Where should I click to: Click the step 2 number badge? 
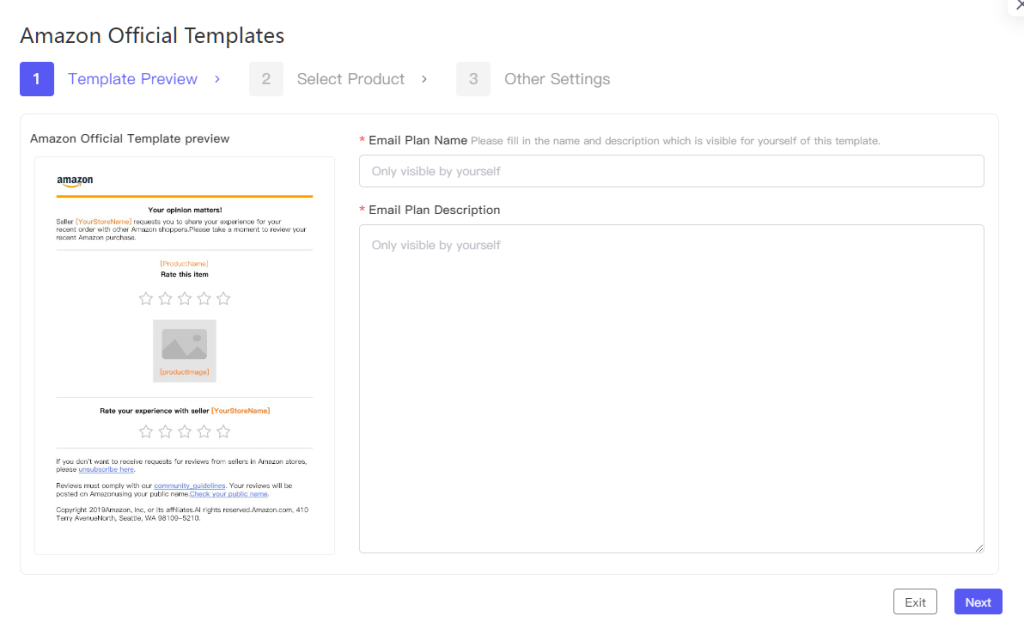tap(266, 79)
